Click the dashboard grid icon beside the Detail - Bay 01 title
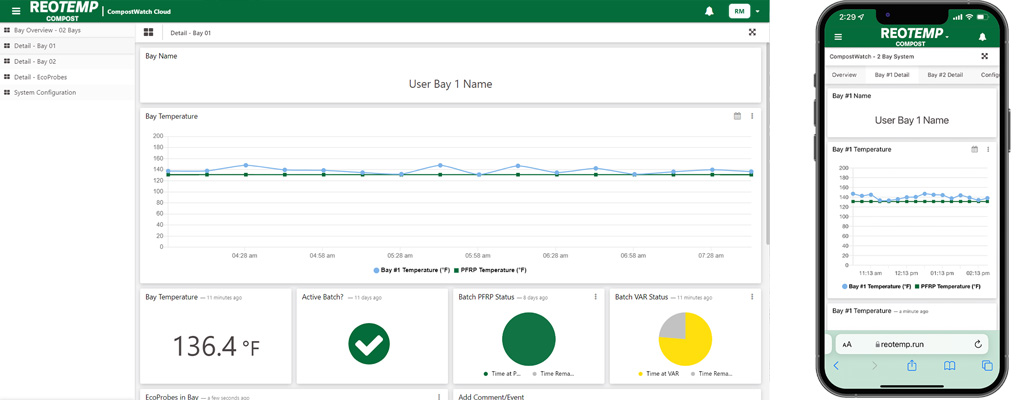 (149, 32)
